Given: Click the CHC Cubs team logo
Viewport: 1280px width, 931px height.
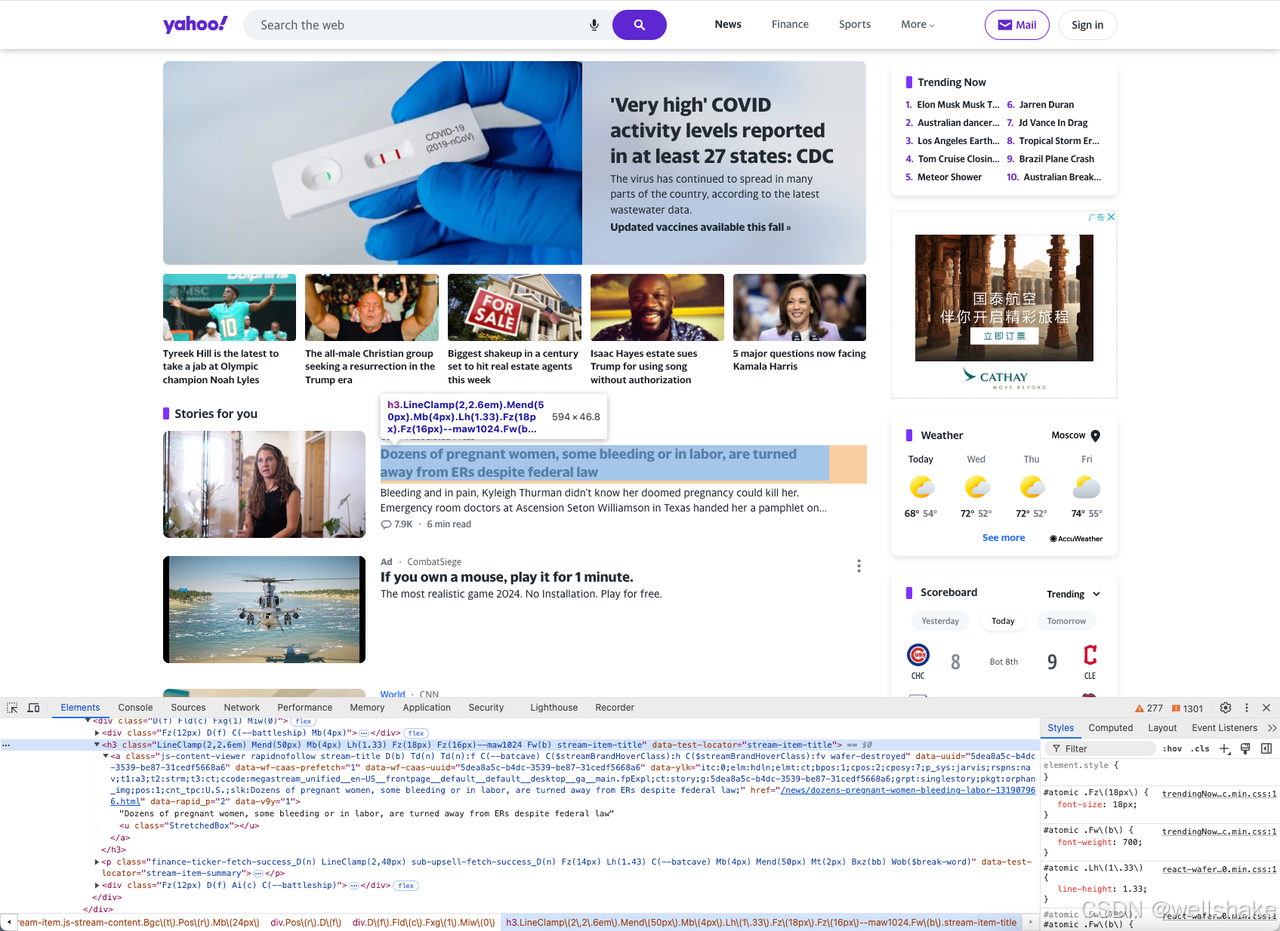Looking at the screenshot, I should point(918,655).
